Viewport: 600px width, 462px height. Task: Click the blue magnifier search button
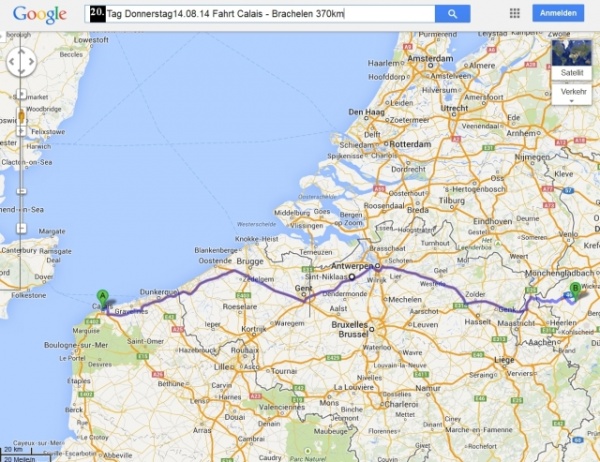coord(452,14)
